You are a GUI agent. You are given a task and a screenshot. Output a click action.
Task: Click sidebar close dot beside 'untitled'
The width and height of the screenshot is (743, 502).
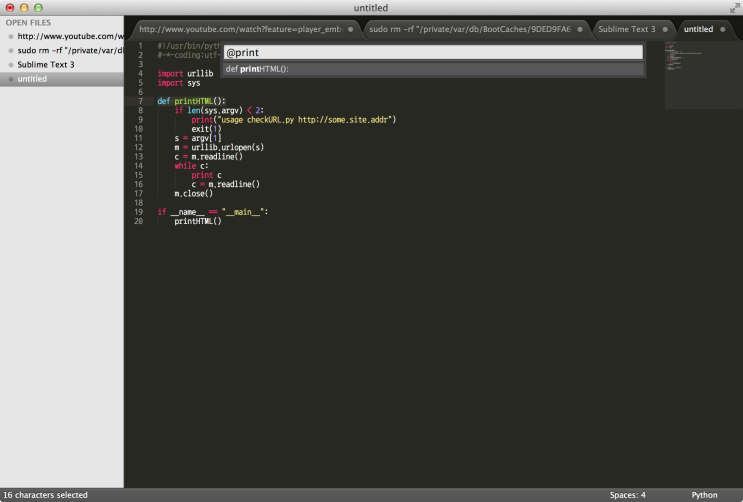tap(11, 79)
